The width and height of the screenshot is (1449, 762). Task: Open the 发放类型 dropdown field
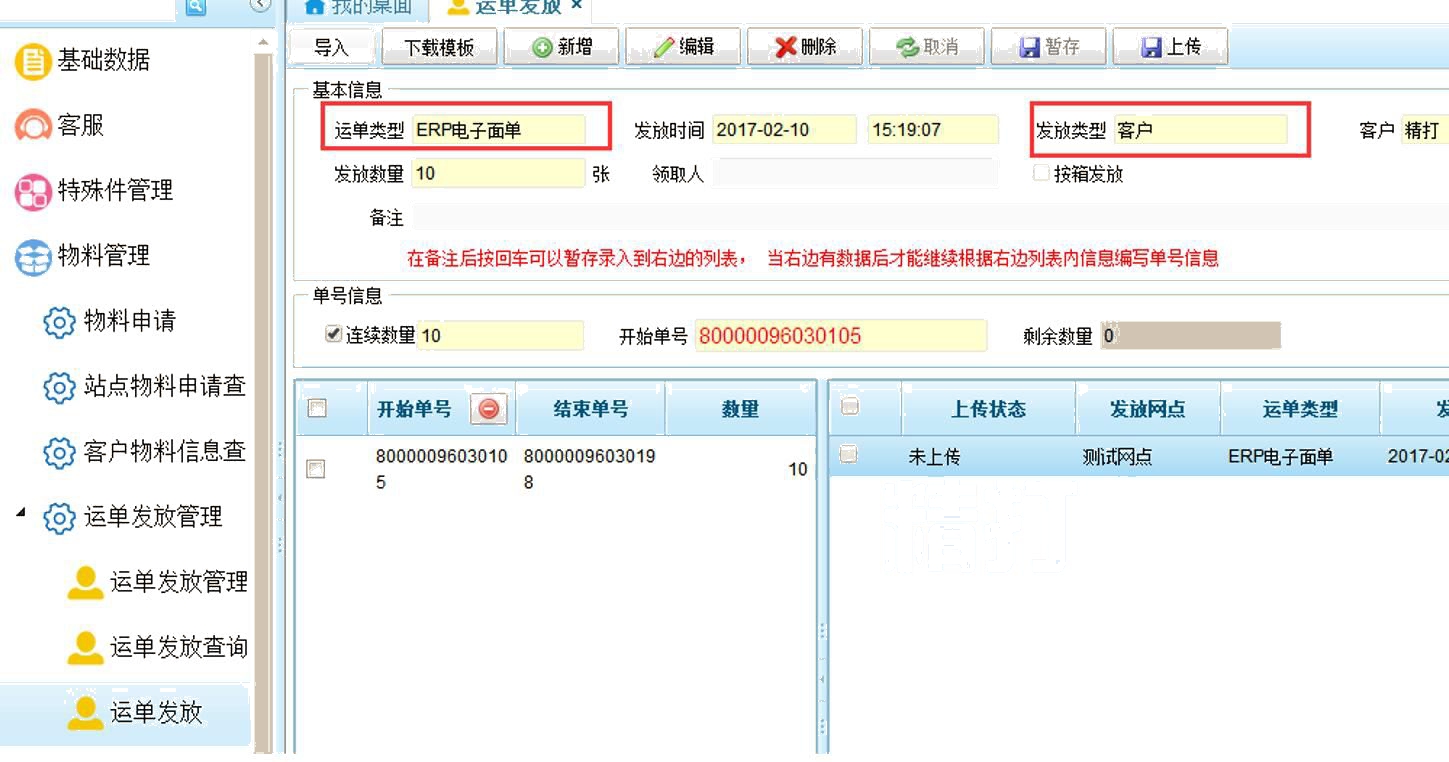(1200, 130)
